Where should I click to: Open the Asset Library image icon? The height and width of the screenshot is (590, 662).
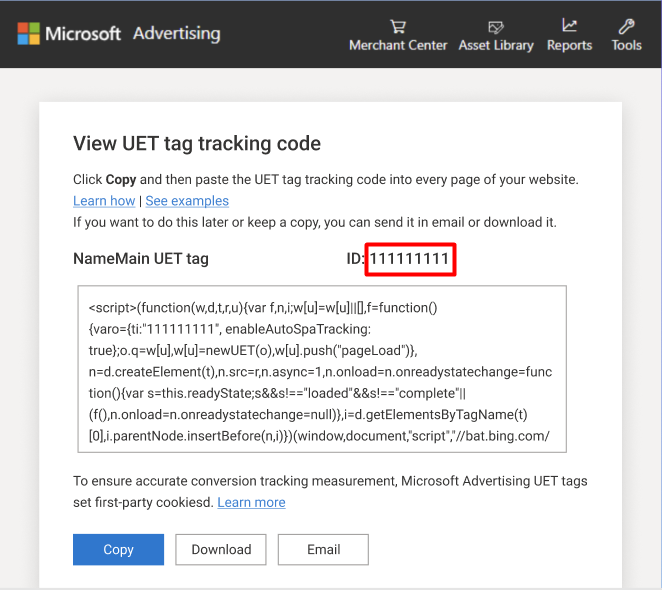[496, 27]
